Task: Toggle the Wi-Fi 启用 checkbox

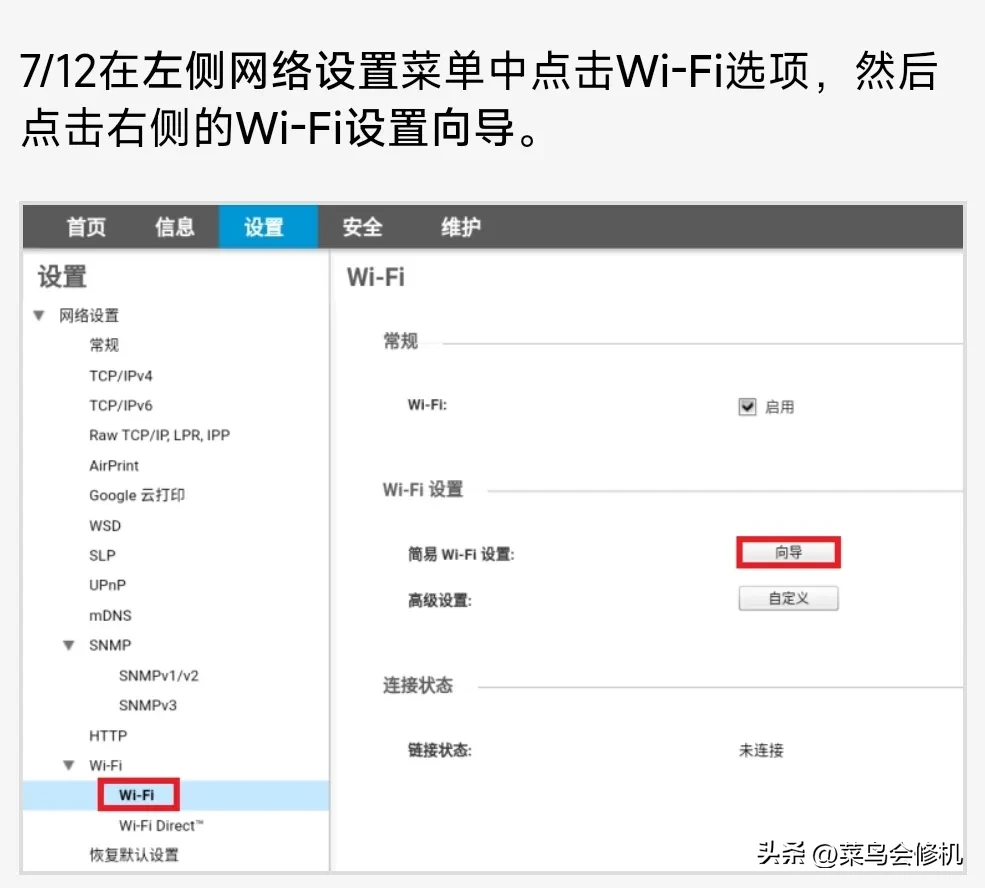Action: point(747,407)
